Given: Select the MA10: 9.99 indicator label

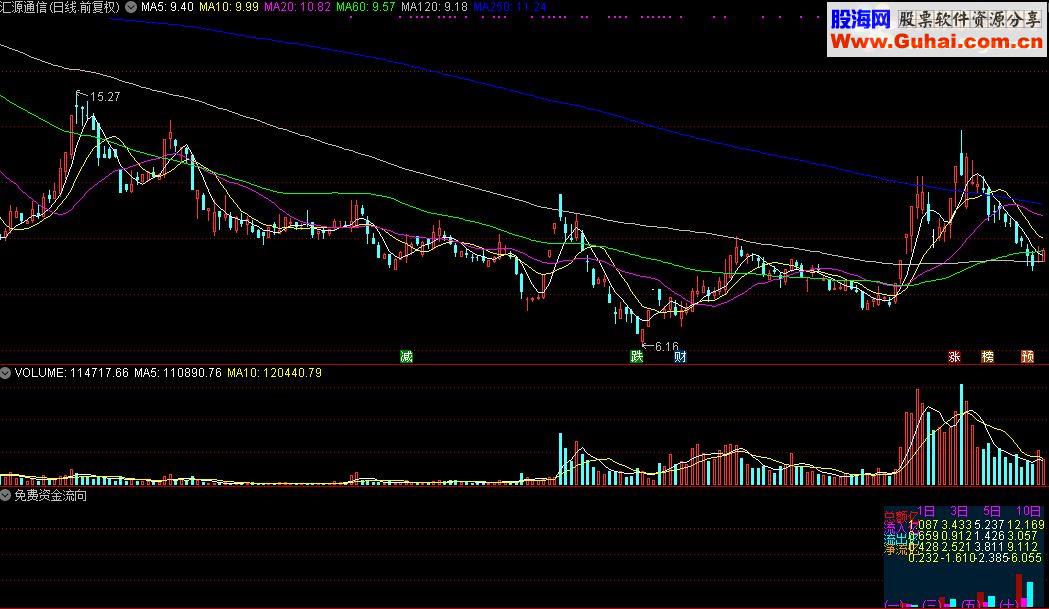Looking at the screenshot, I should tap(229, 7).
